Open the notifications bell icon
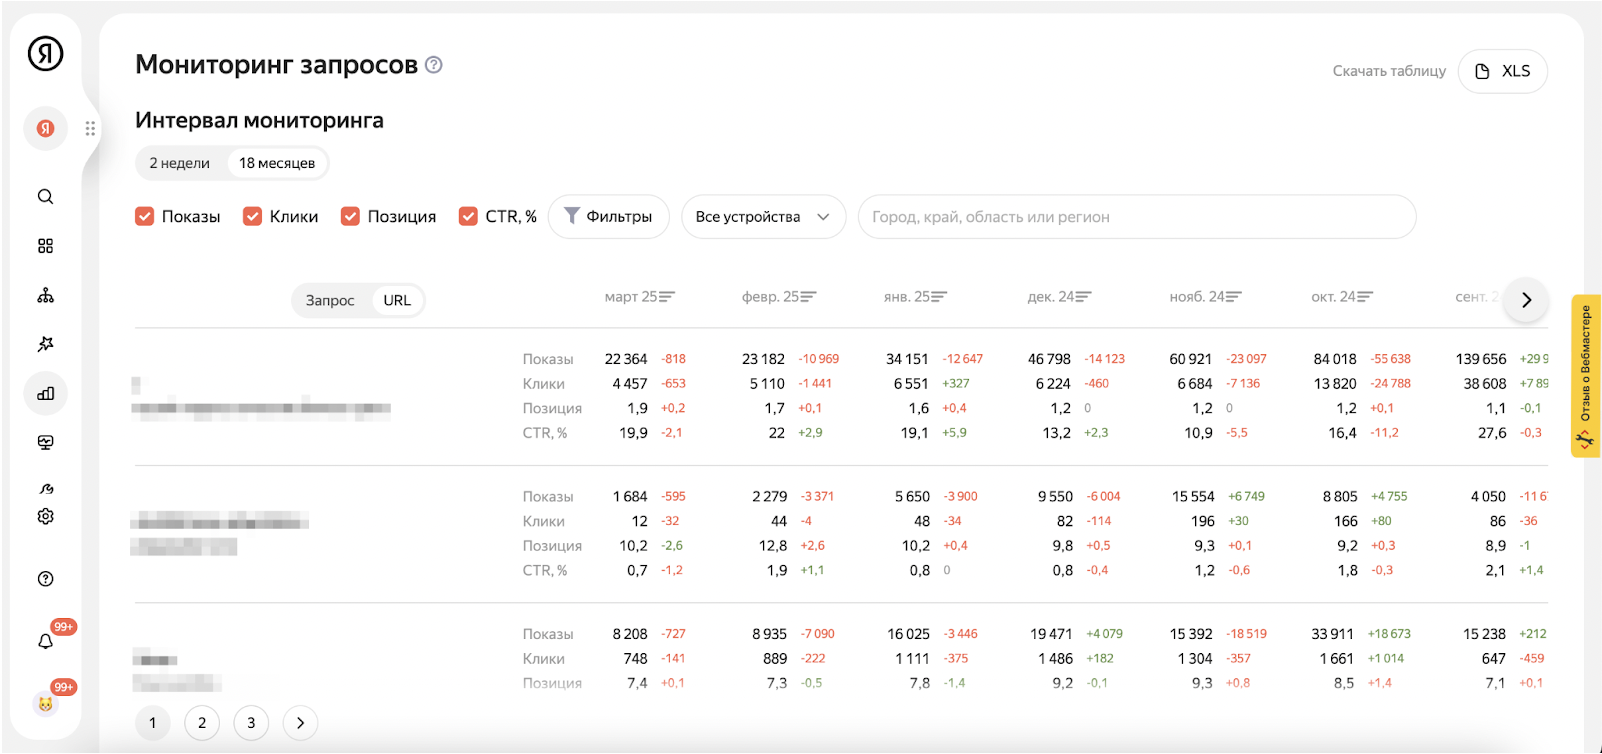This screenshot has height=754, width=1602. point(45,641)
